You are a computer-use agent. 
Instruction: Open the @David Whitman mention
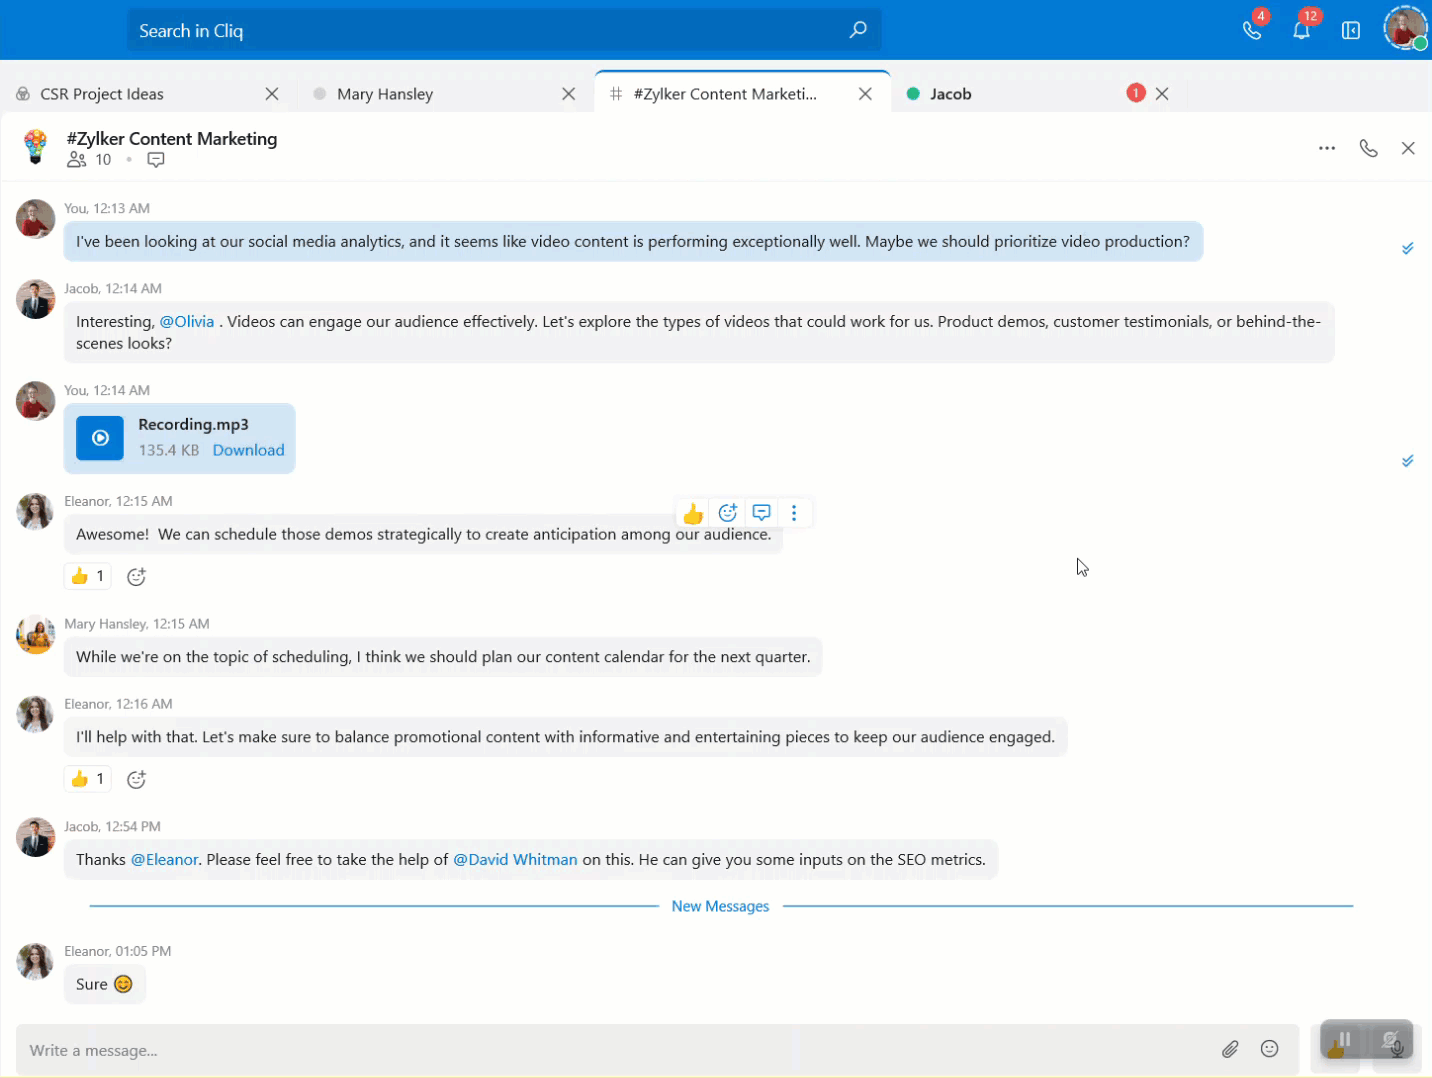click(x=515, y=860)
